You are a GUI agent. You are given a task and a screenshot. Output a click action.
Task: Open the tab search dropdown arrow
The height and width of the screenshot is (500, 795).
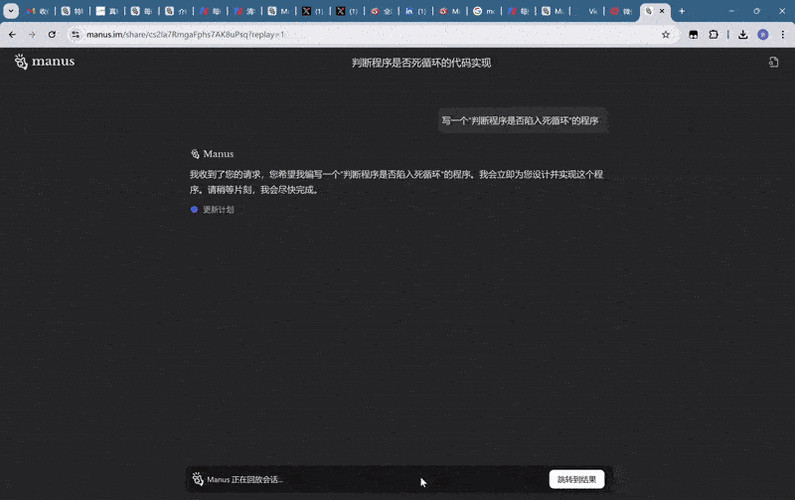[11, 11]
